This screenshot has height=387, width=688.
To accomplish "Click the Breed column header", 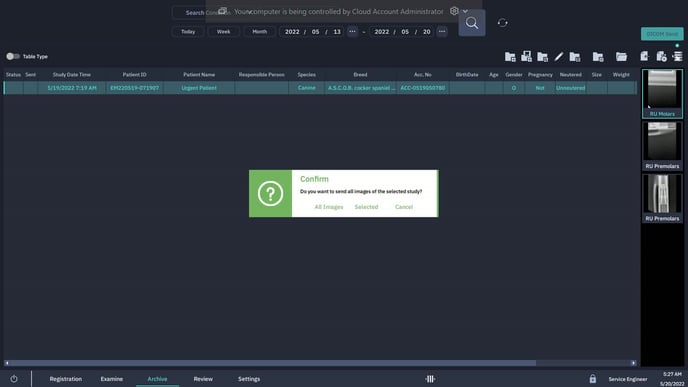I will click(360, 75).
